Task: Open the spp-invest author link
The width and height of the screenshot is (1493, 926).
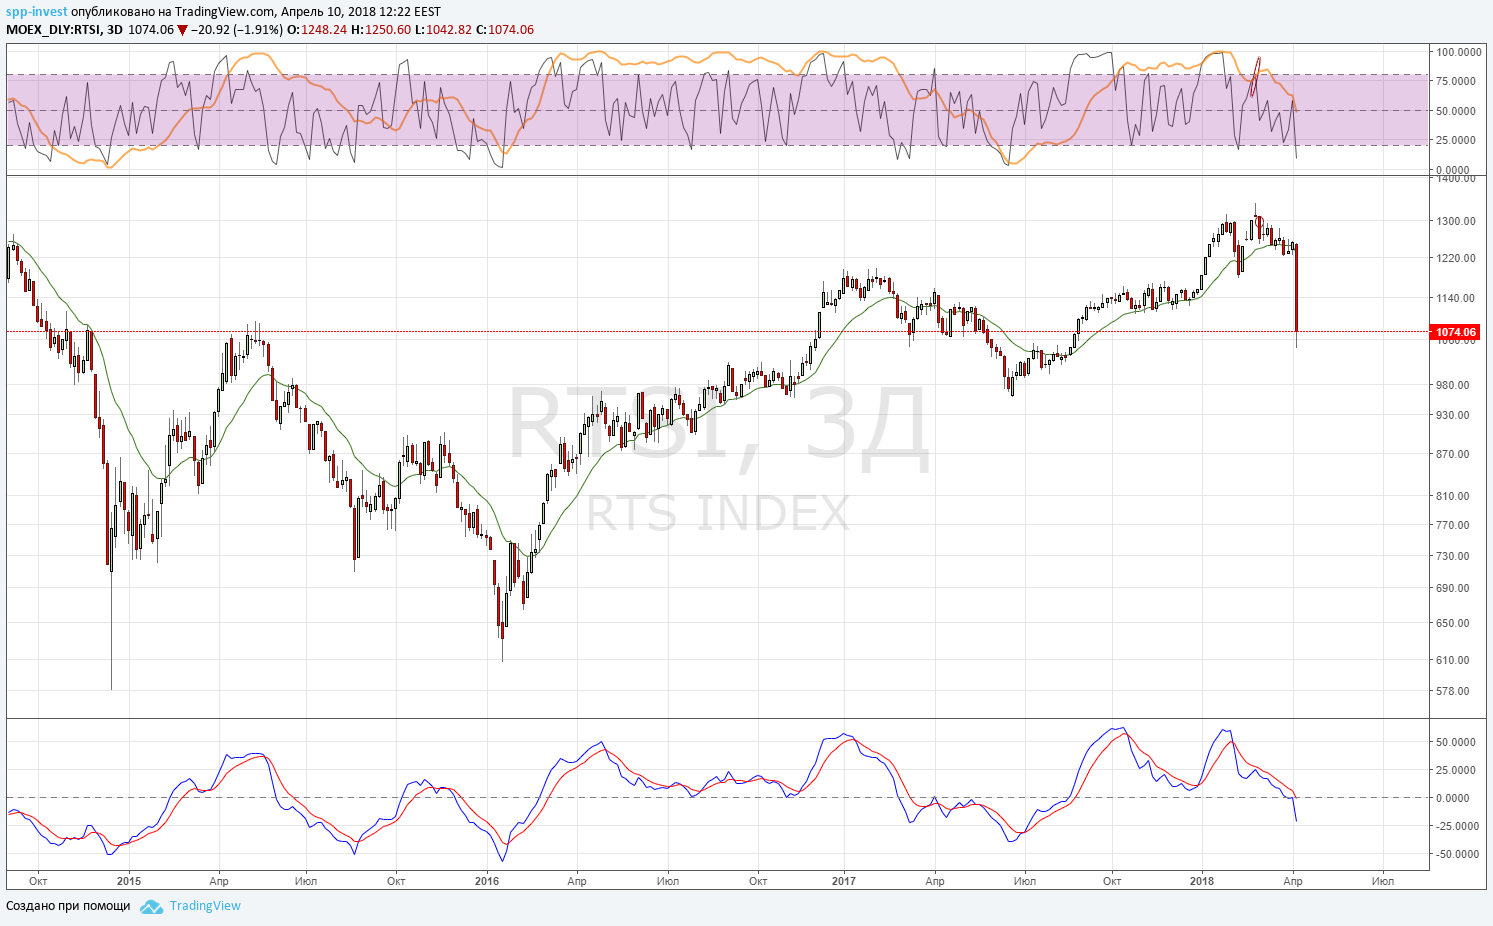Action: click(37, 12)
